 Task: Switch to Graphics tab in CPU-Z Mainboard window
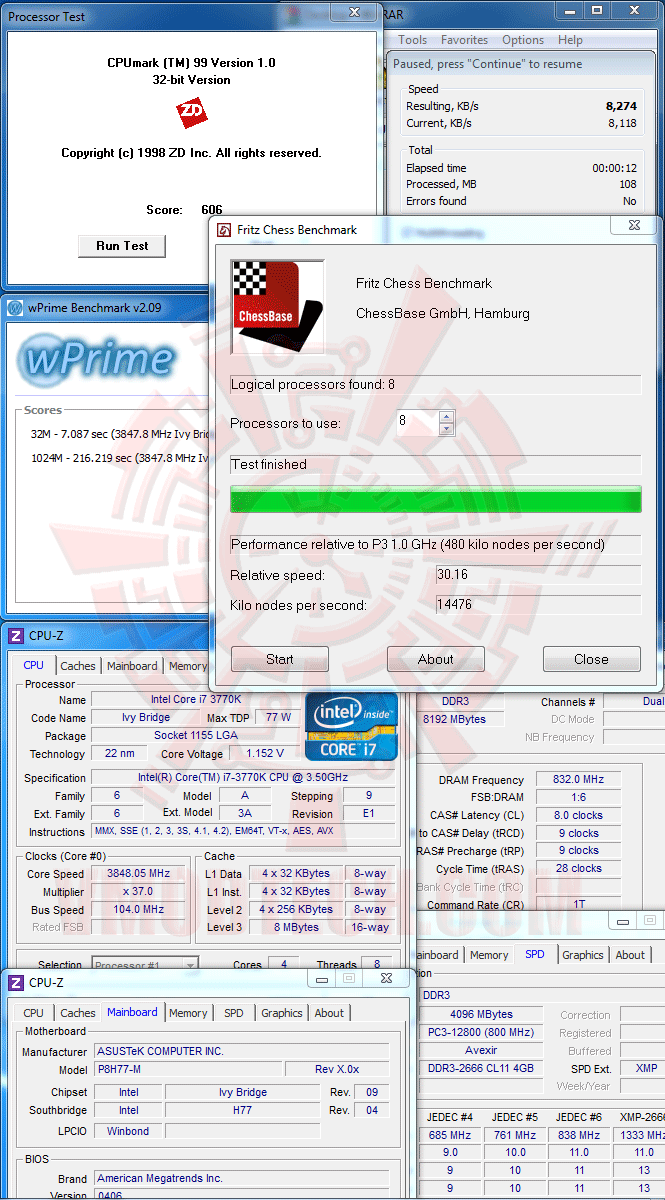(282, 1013)
